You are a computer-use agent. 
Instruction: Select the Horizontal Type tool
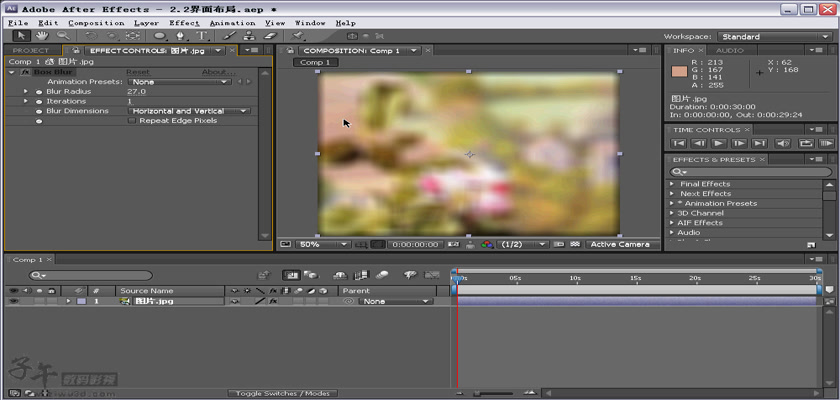[x=203, y=36]
